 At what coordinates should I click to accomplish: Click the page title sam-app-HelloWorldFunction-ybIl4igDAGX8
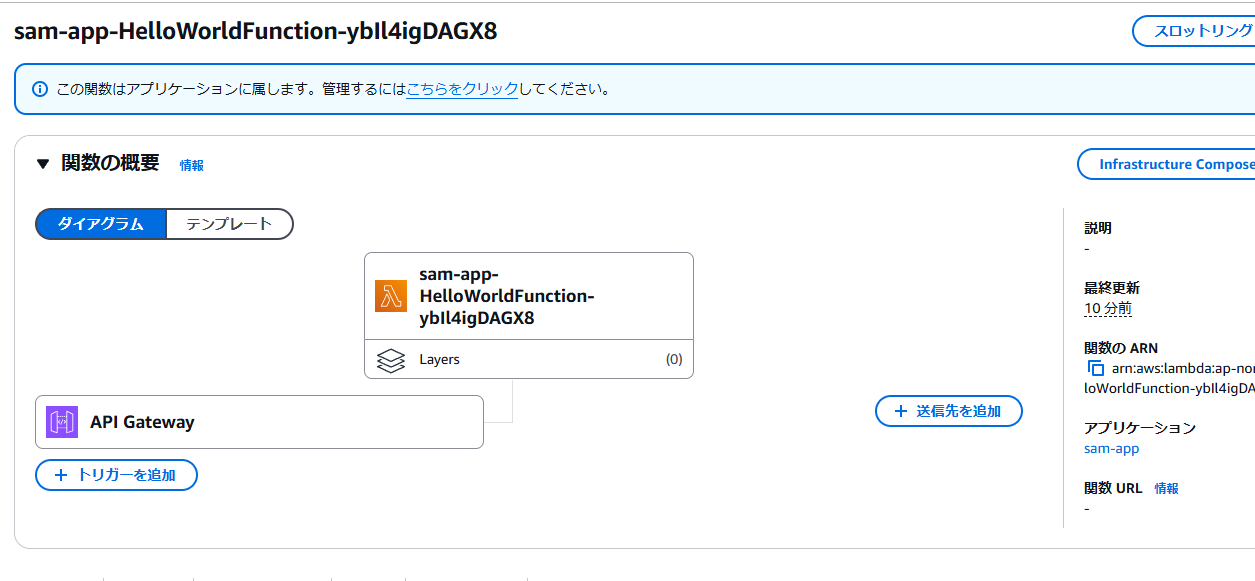(x=255, y=31)
